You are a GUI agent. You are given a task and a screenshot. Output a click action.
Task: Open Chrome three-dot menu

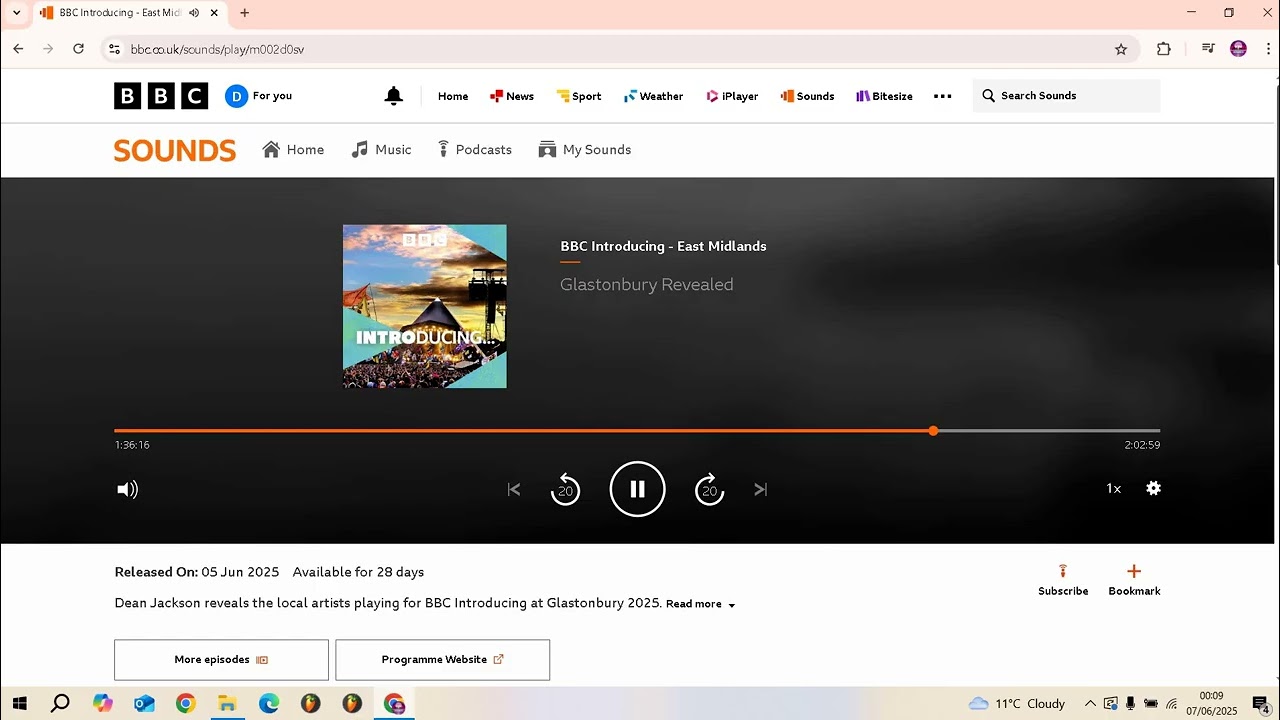click(x=1269, y=49)
